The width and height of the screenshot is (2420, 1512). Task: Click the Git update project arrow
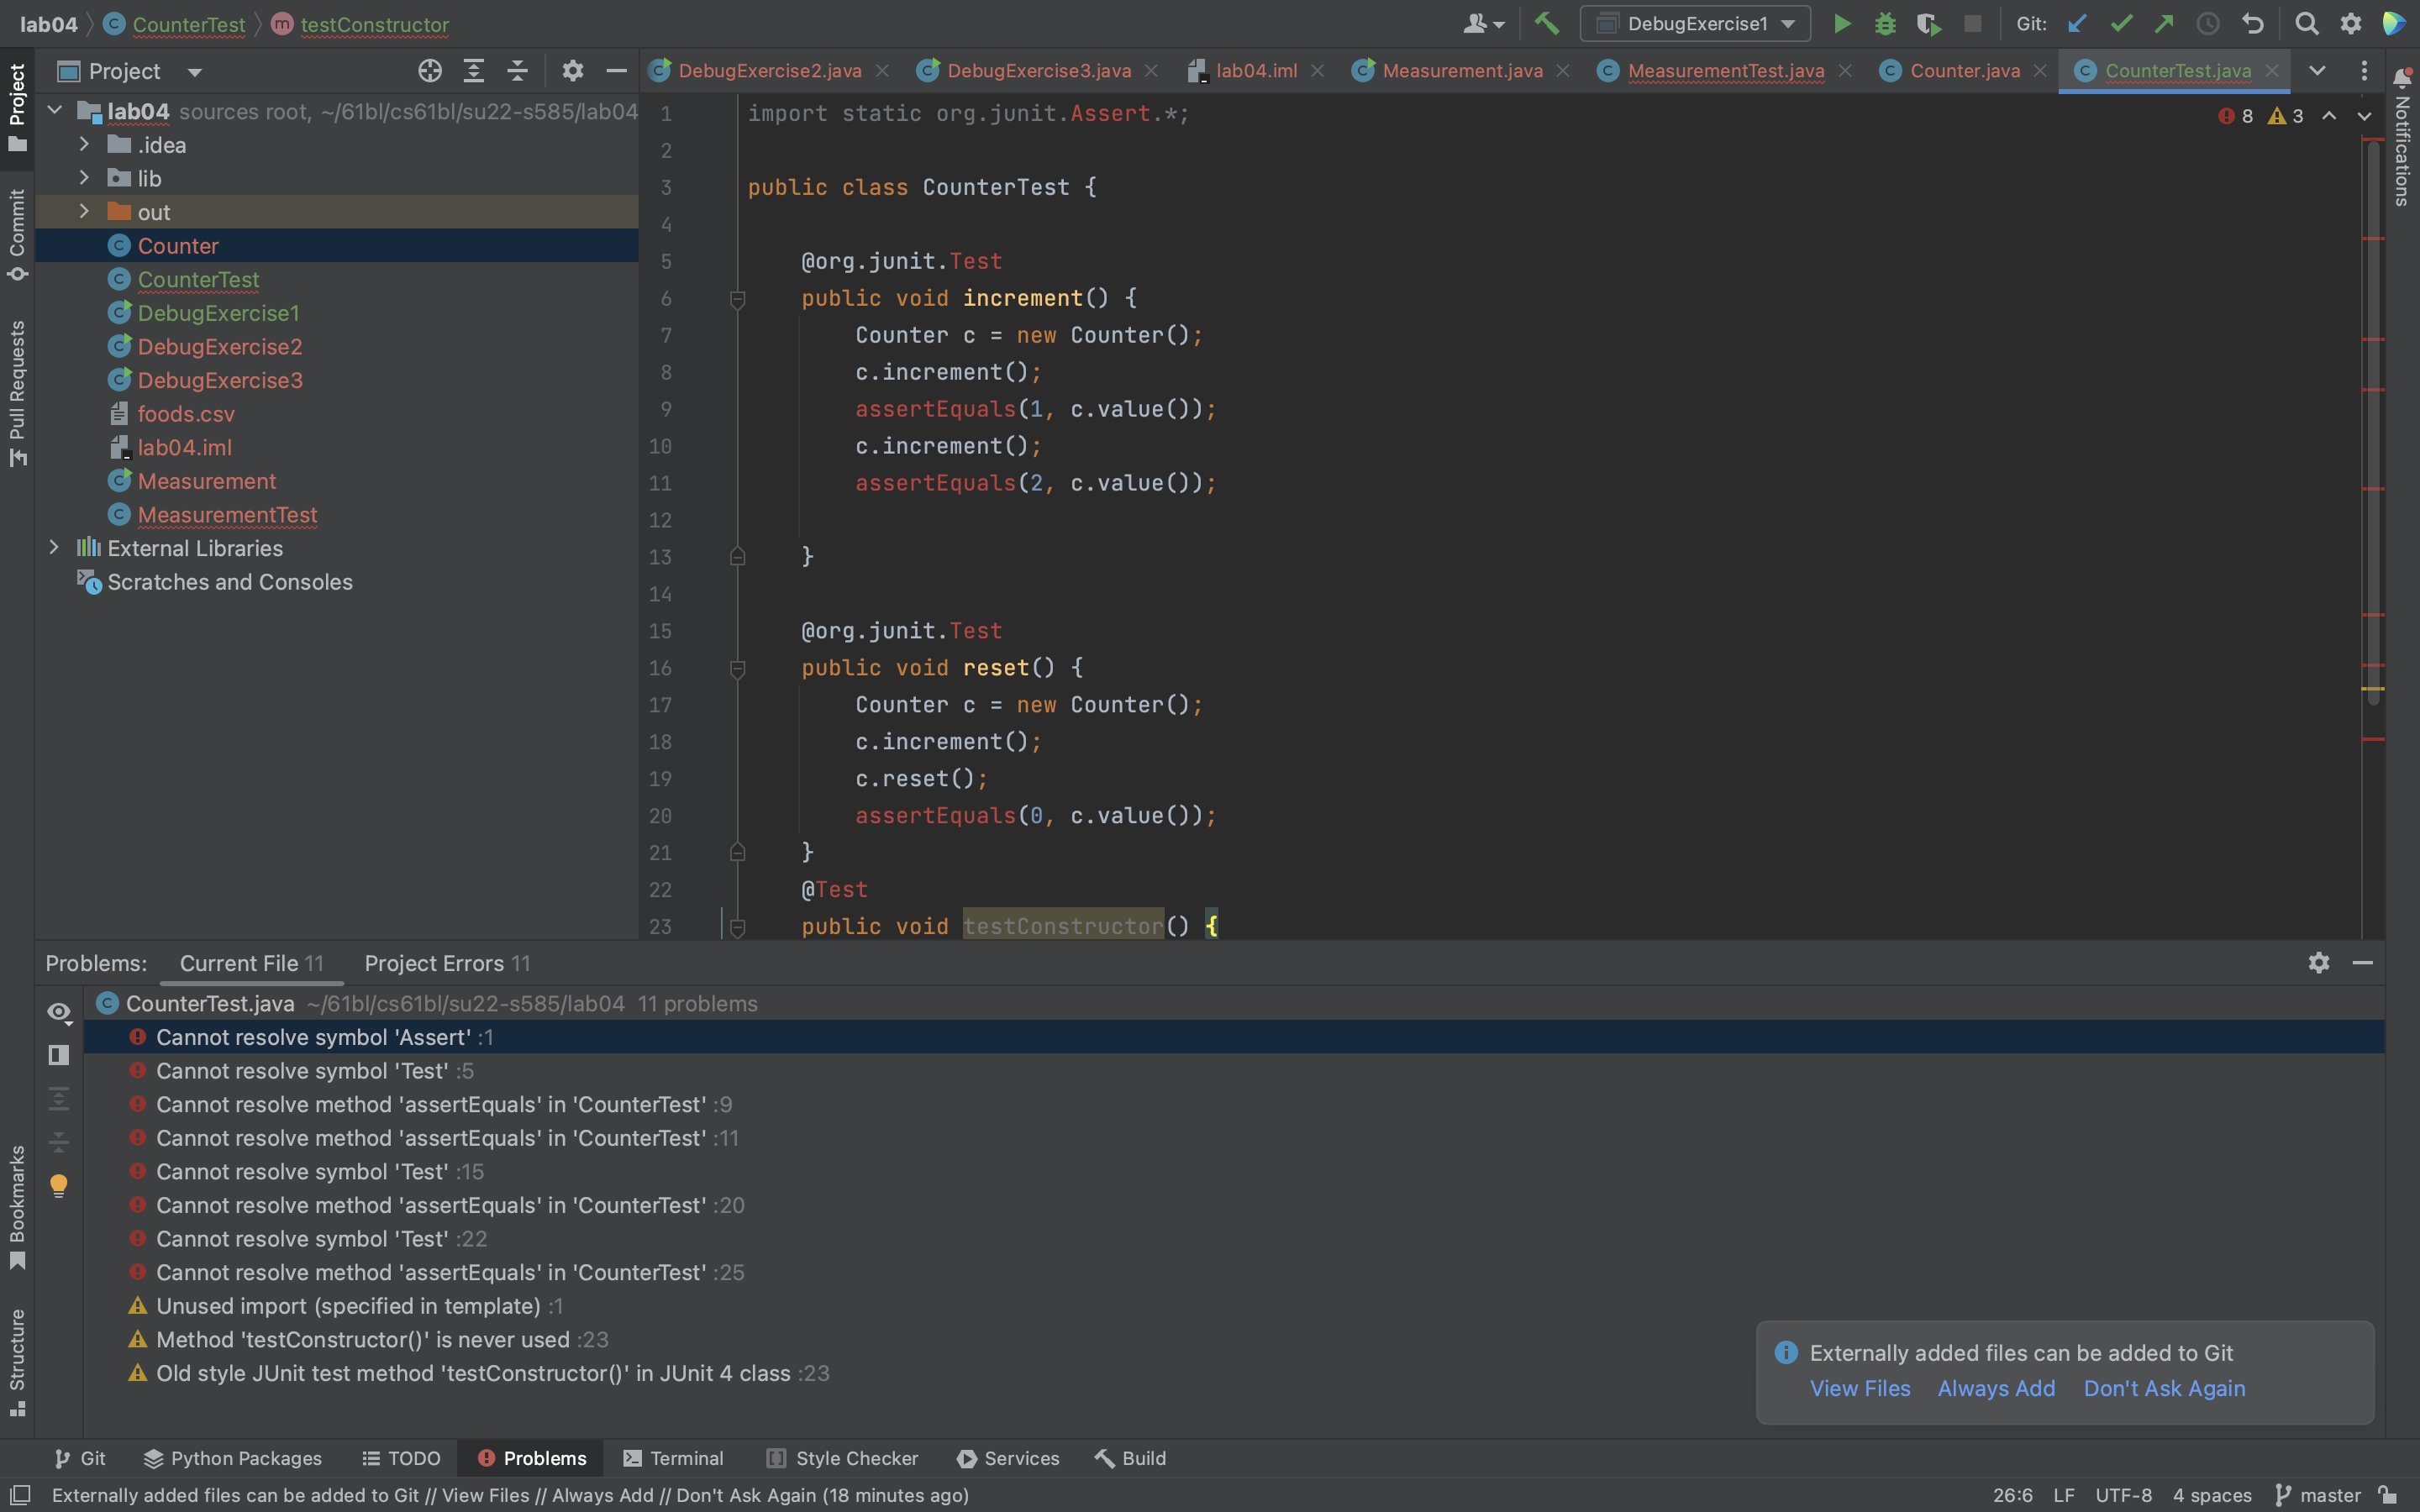(x=2077, y=24)
